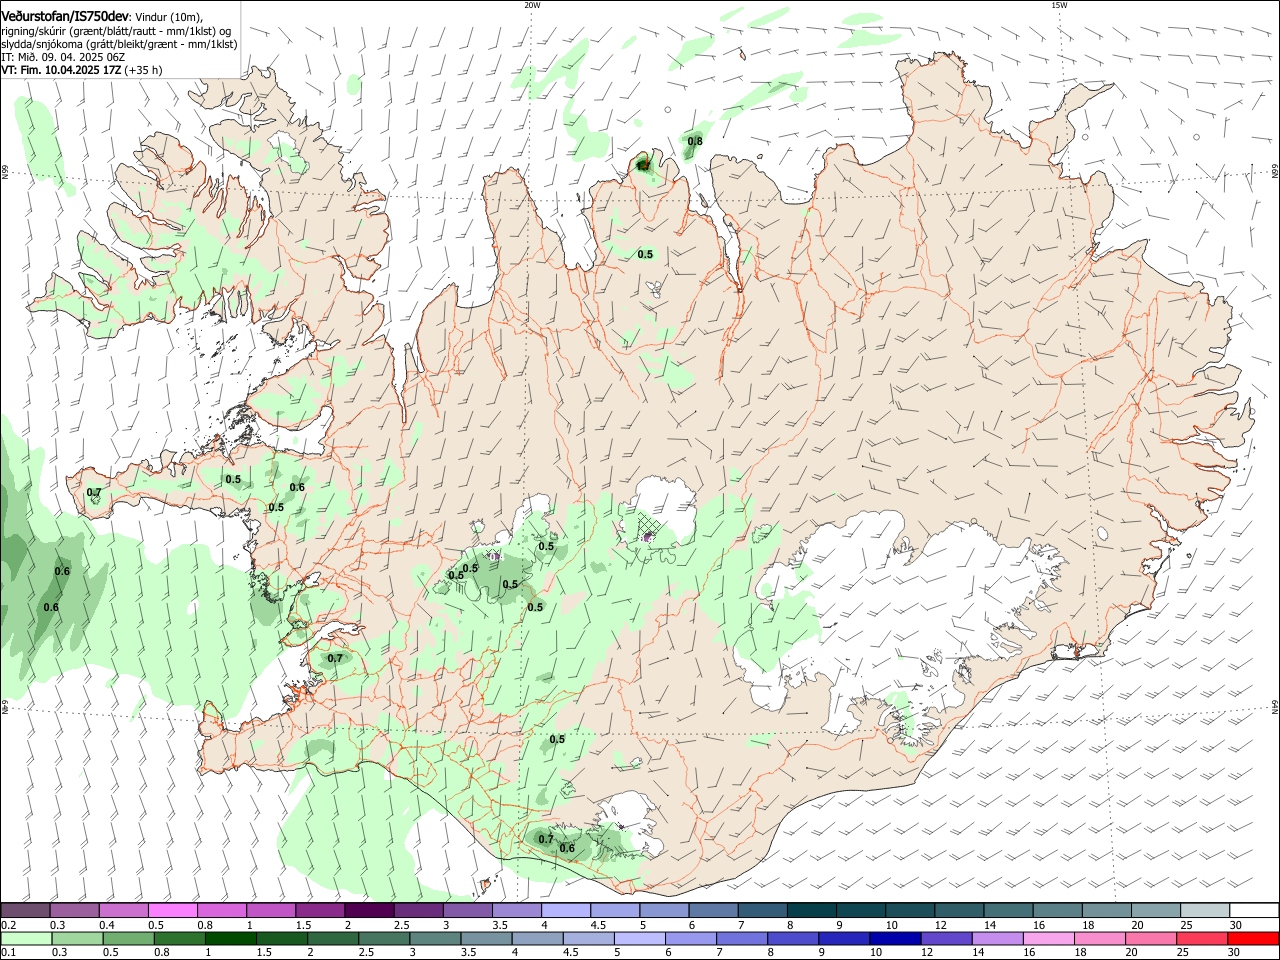
Task: Click the '15W' longitude label at top
Action: (1059, 5)
